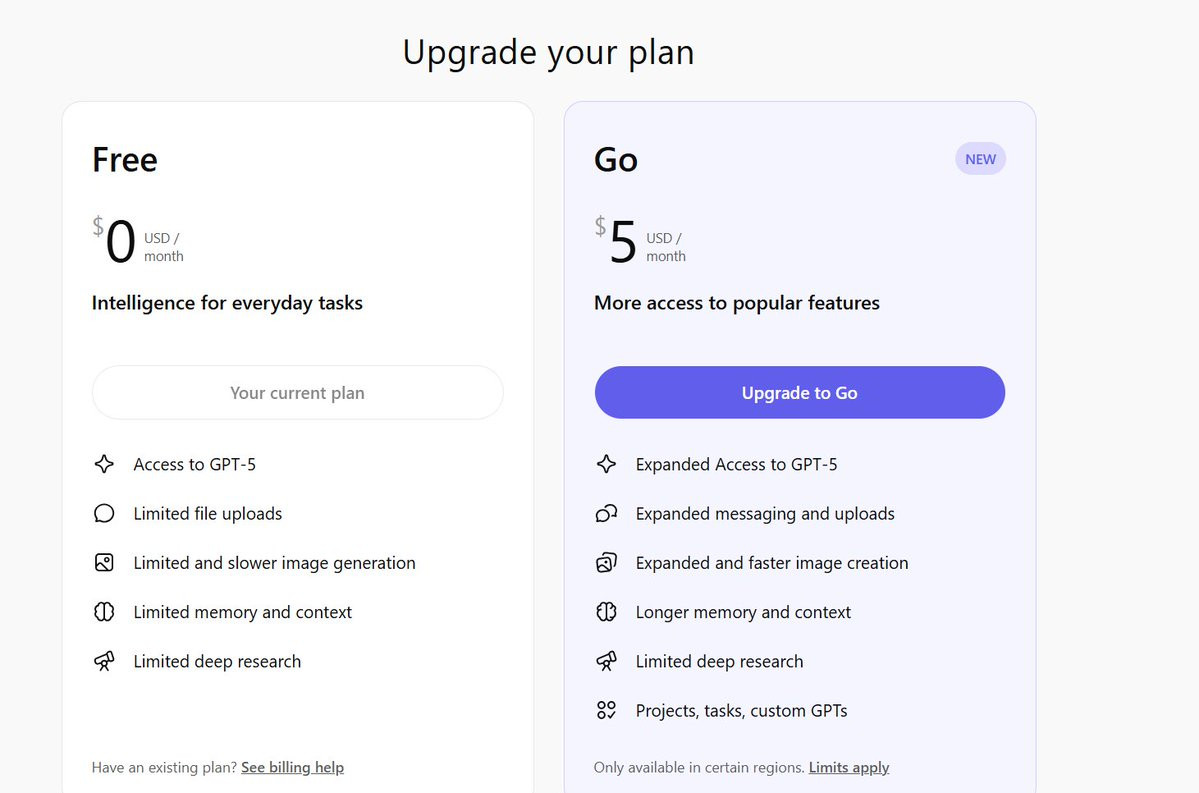
Task: Click the chat bubble icon for Limited file uploads
Action: click(104, 514)
